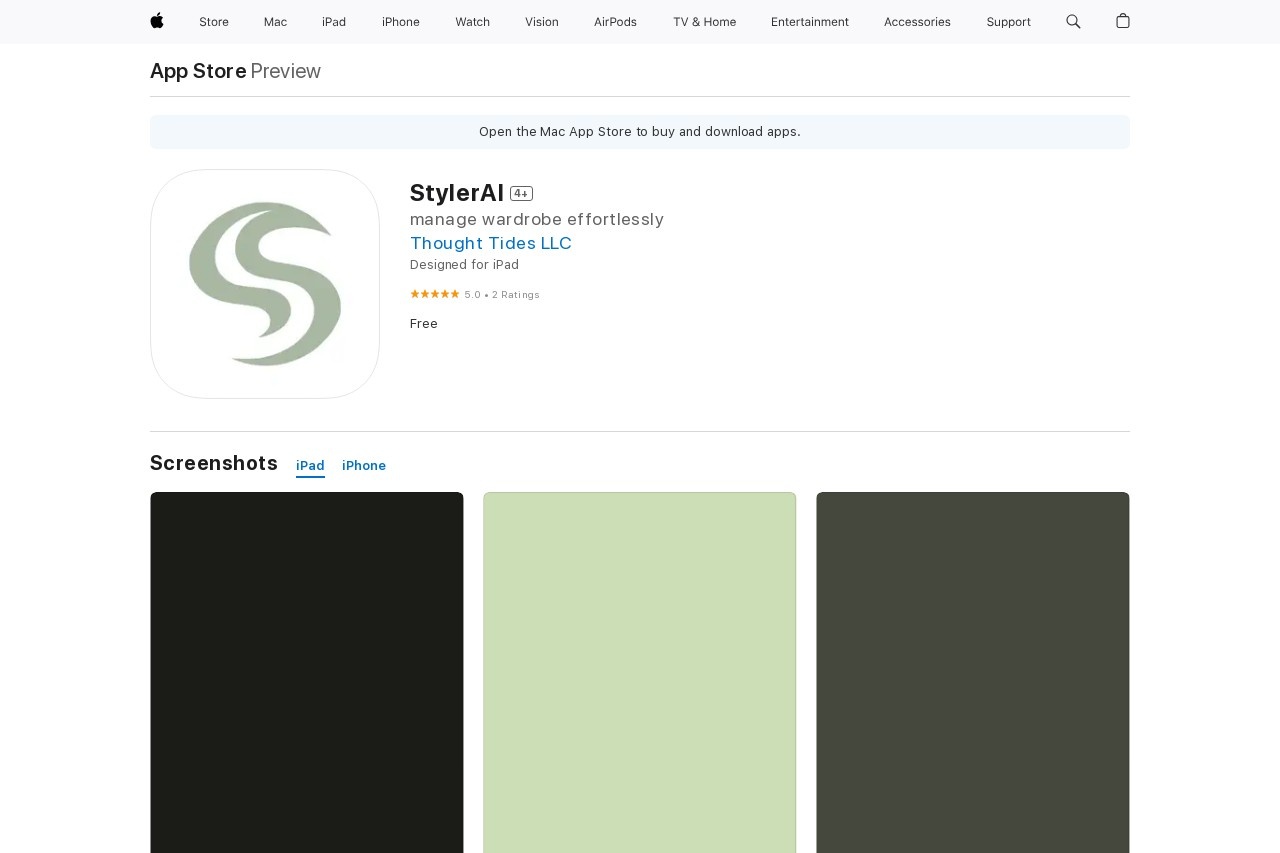The image size is (1280, 853).
Task: Open the light green screenshot
Action: pos(640,672)
